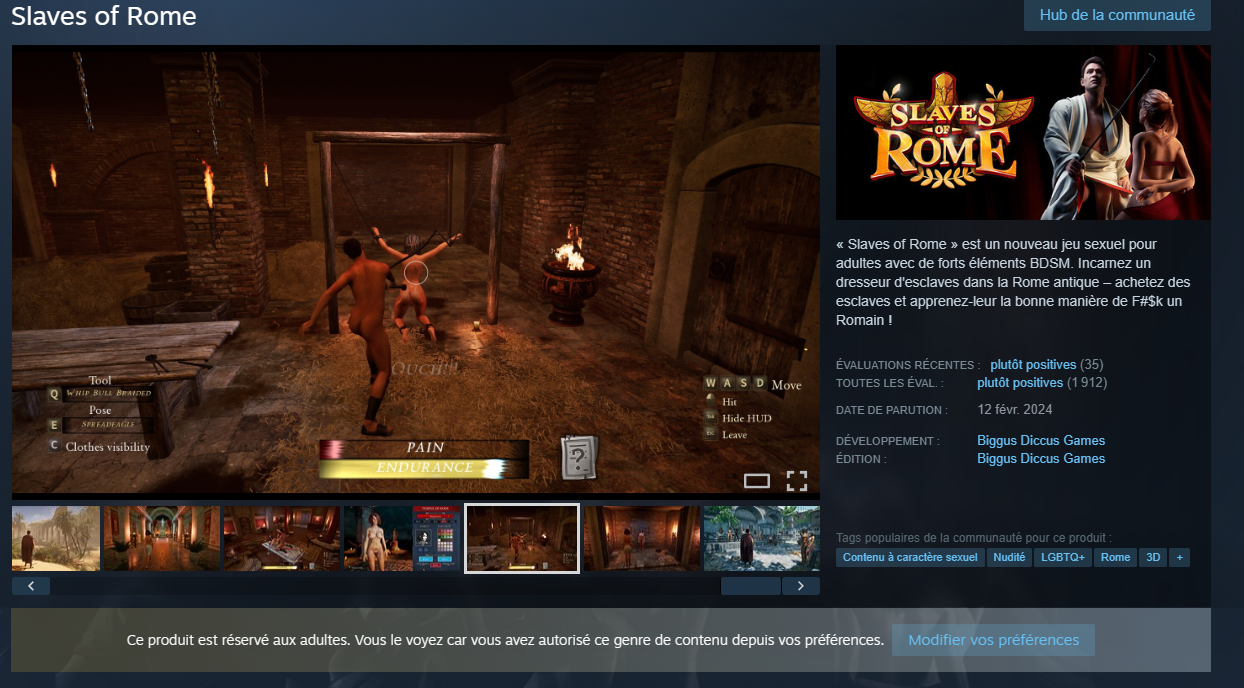Image resolution: width=1244 pixels, height=688 pixels.
Task: Click the wide-view rectangle icon in viewer
Action: 757,481
